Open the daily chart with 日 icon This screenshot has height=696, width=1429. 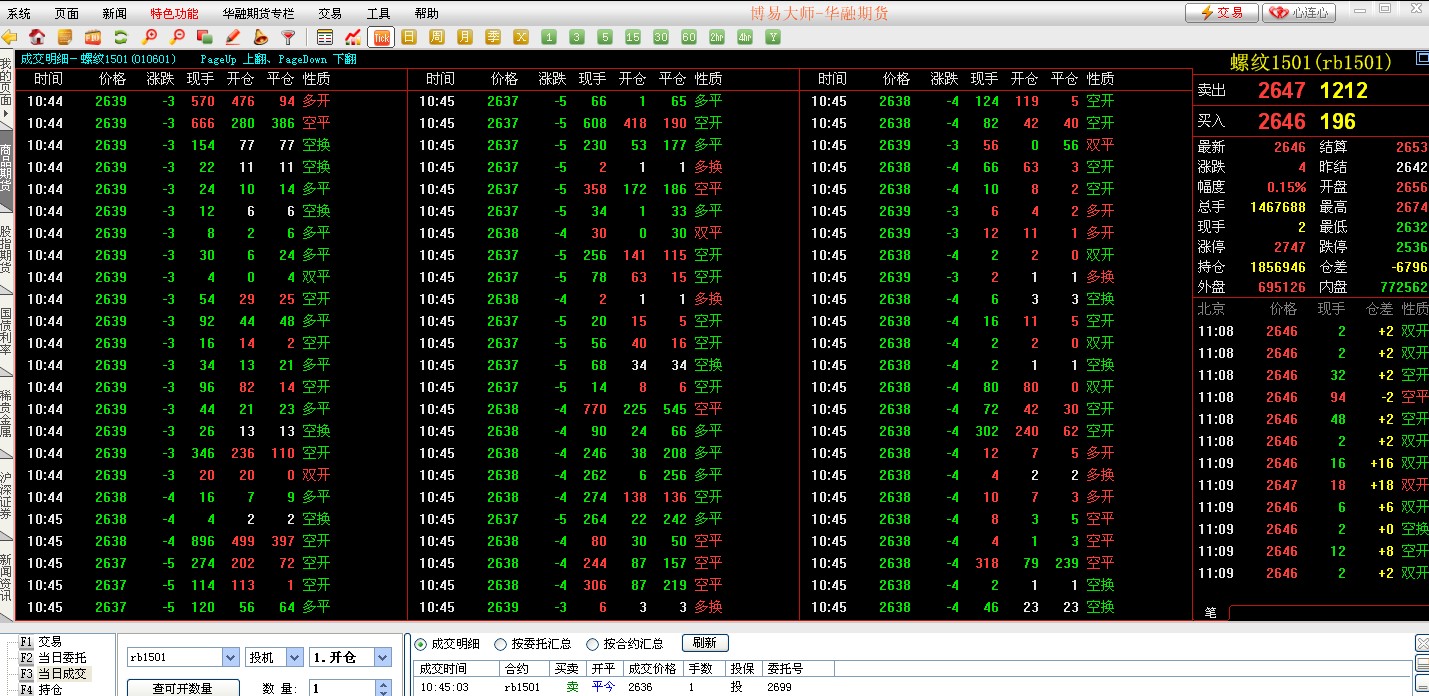click(x=408, y=35)
